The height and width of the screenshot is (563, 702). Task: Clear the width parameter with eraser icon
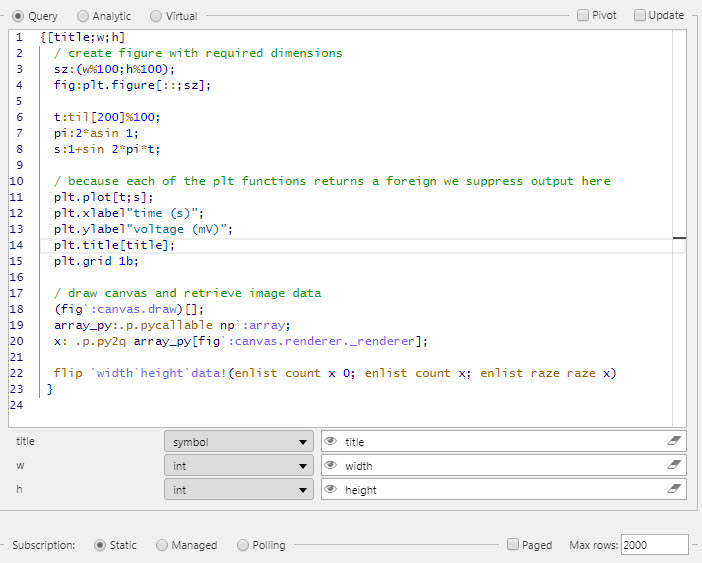674,466
